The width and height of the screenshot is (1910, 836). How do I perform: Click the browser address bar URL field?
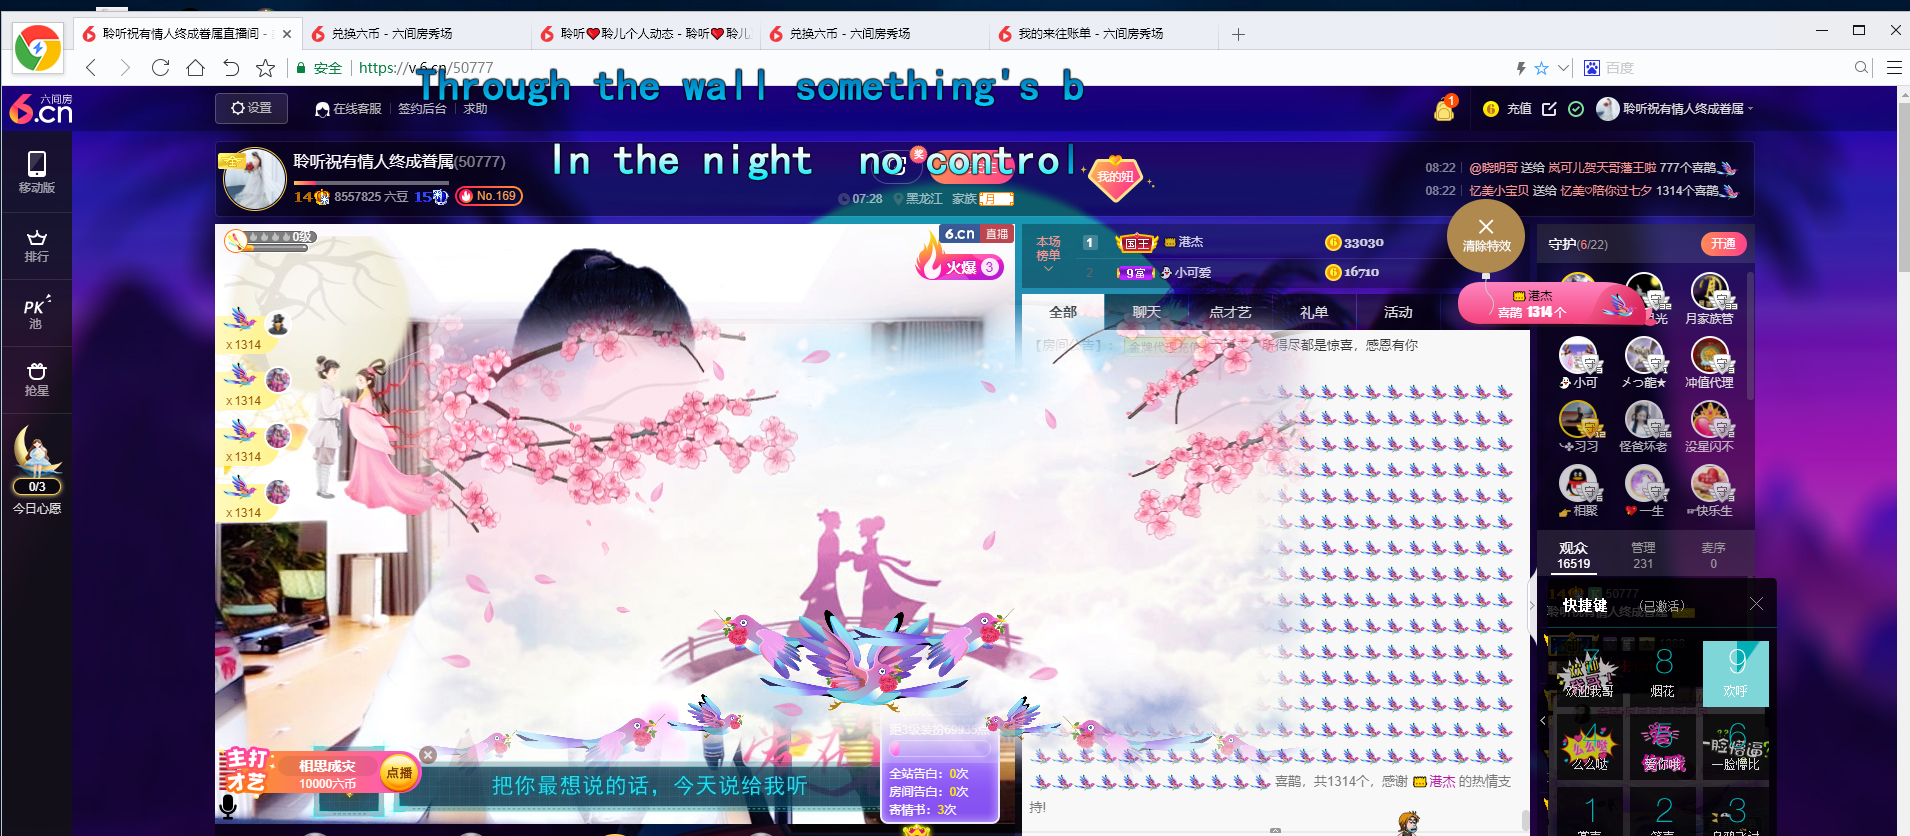(x=900, y=68)
